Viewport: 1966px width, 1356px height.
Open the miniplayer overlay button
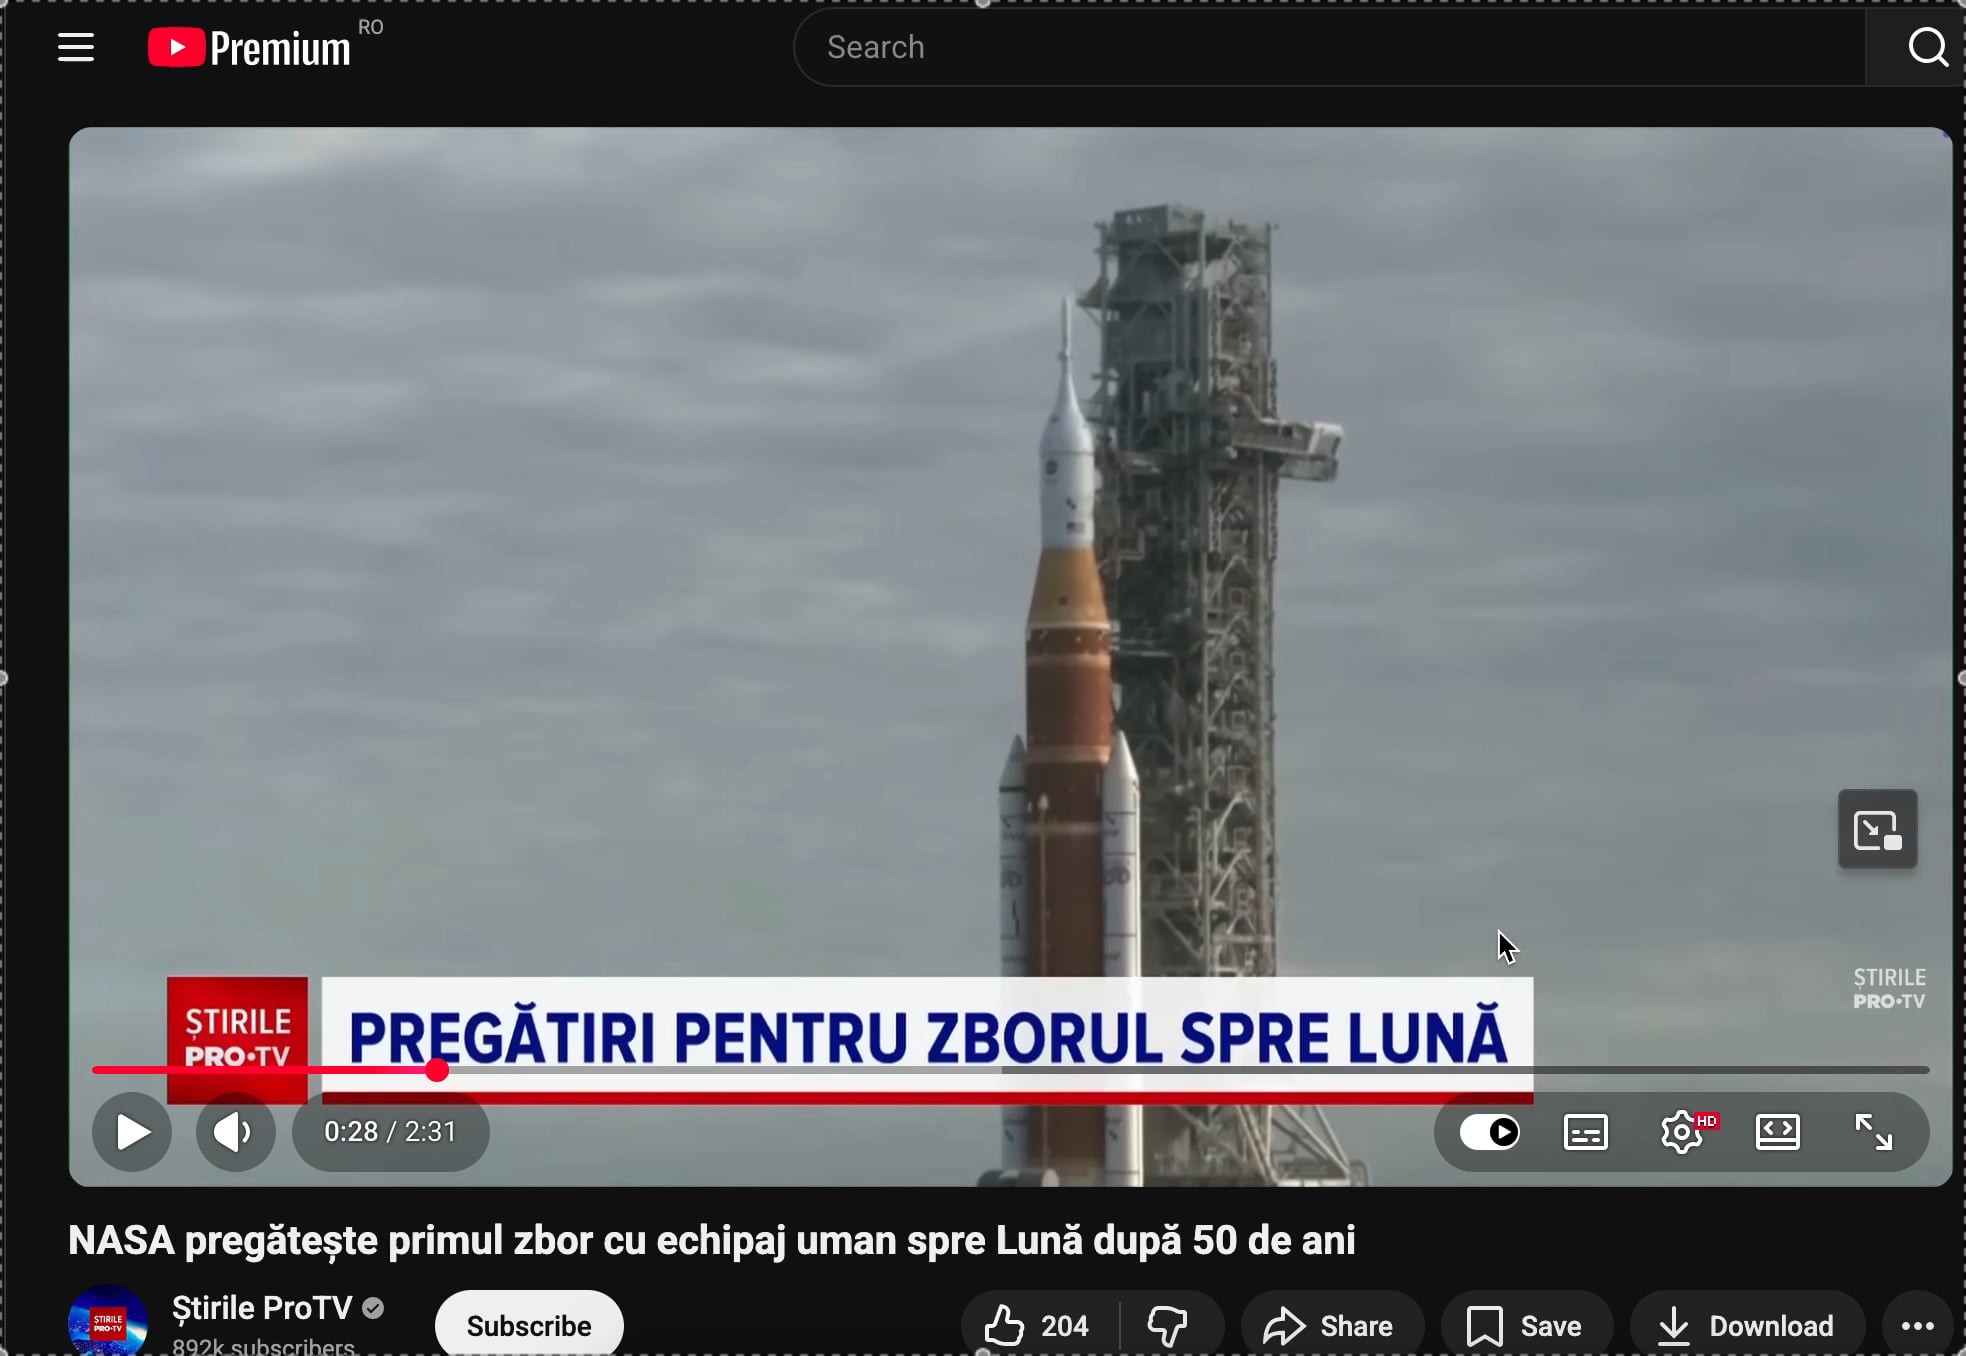[x=1877, y=830]
